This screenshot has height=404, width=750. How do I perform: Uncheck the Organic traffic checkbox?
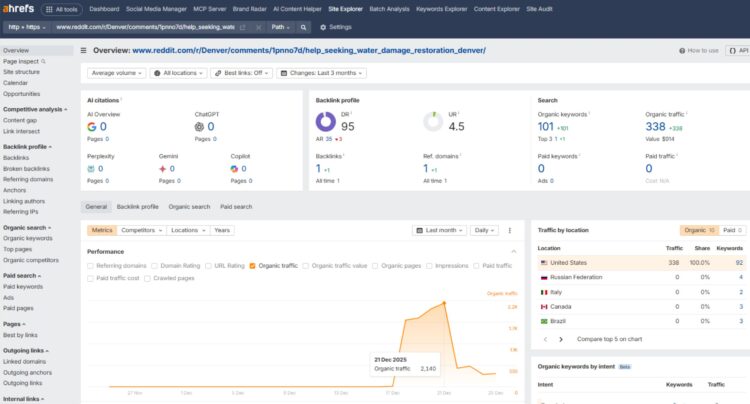click(x=253, y=266)
